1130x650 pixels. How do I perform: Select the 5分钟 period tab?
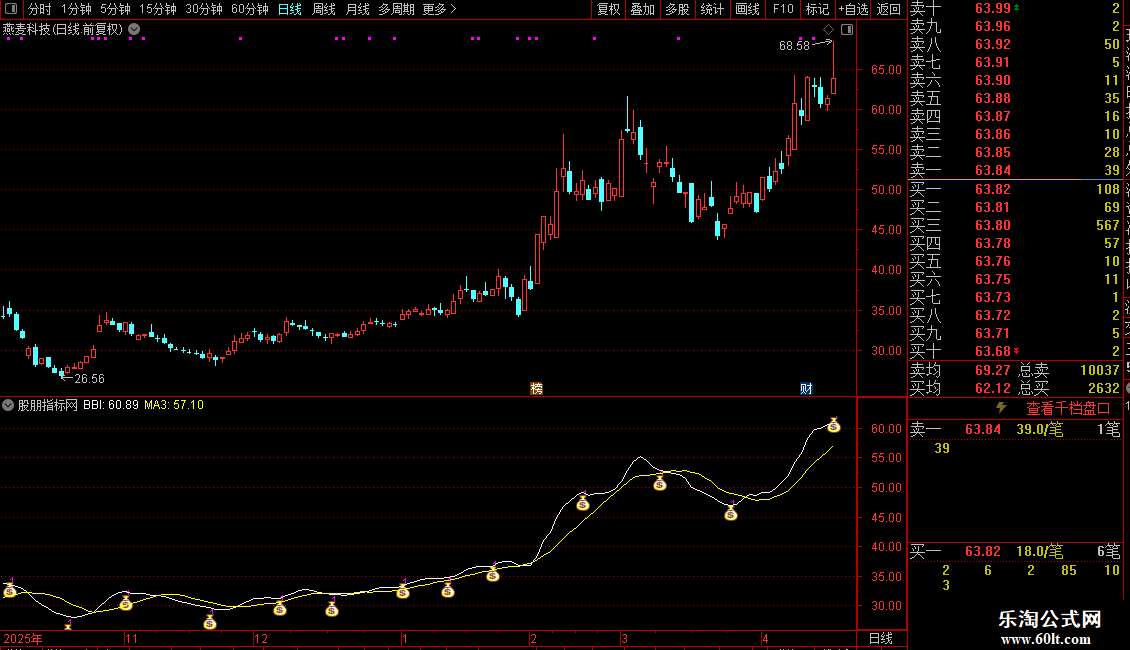[115, 9]
